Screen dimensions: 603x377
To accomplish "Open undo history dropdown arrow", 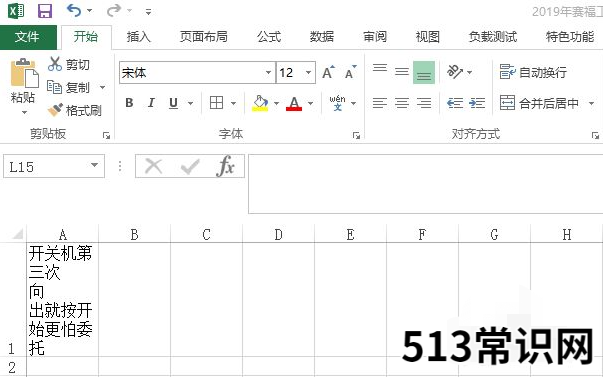I will [89, 10].
